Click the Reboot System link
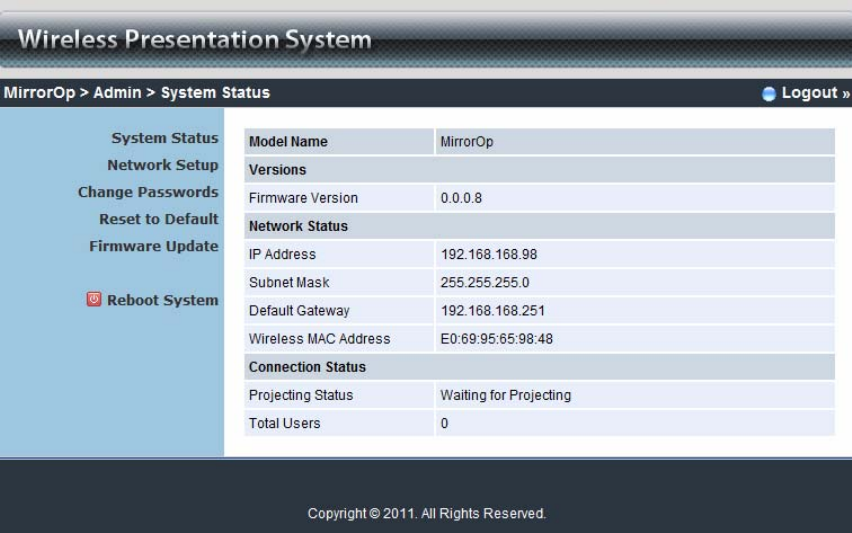This screenshot has height=533, width=852. click(x=162, y=300)
